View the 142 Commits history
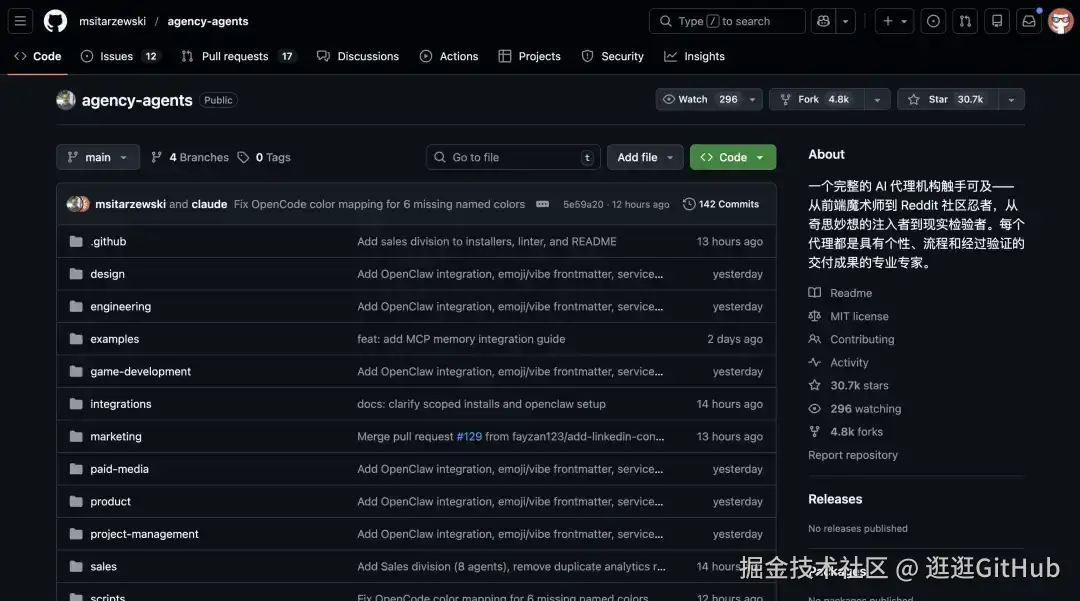1080x601 pixels. tap(721, 204)
